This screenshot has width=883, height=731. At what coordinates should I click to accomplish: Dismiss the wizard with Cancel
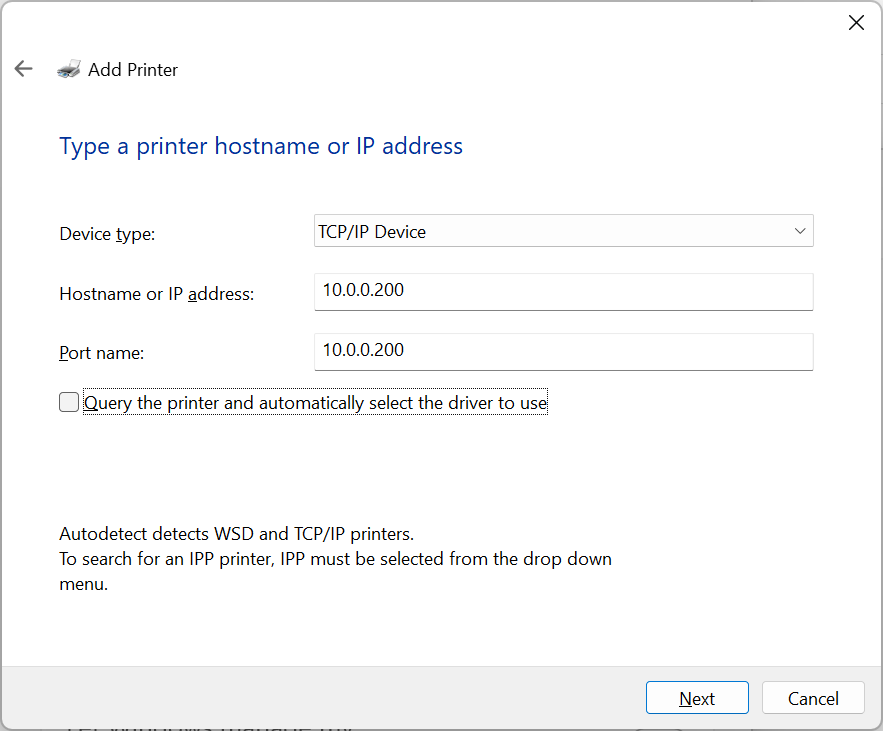click(x=813, y=698)
